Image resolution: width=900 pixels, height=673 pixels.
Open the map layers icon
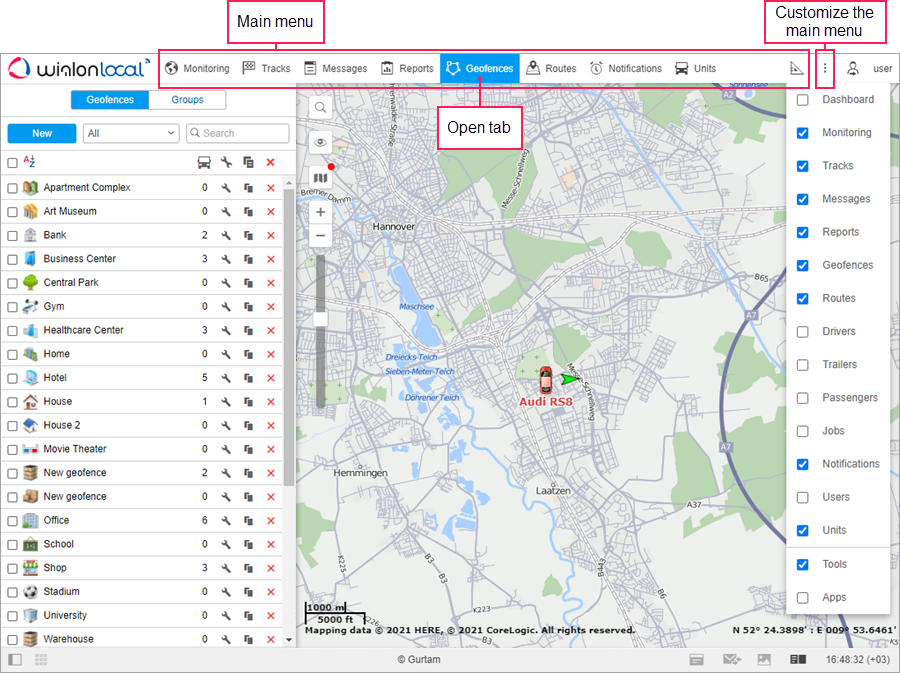pyautogui.click(x=321, y=177)
